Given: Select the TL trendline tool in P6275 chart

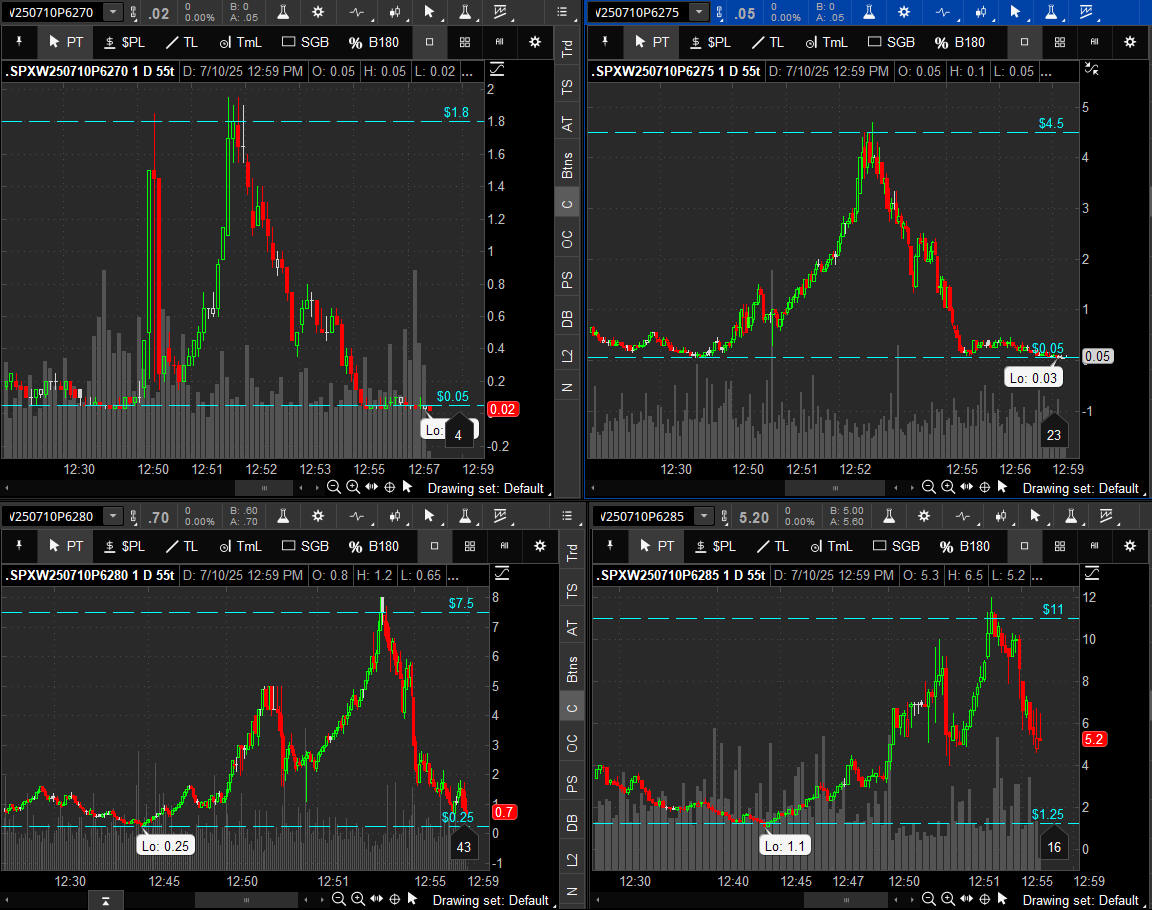Looking at the screenshot, I should tap(770, 42).
